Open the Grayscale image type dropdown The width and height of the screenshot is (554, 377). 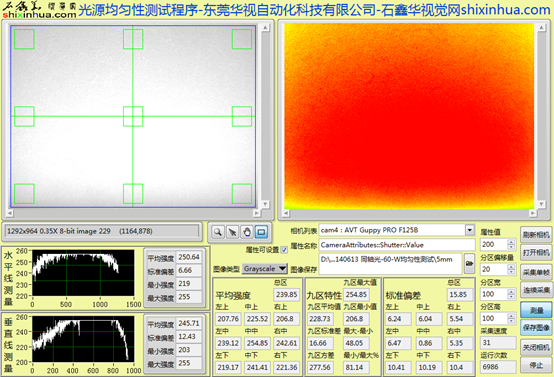point(265,269)
